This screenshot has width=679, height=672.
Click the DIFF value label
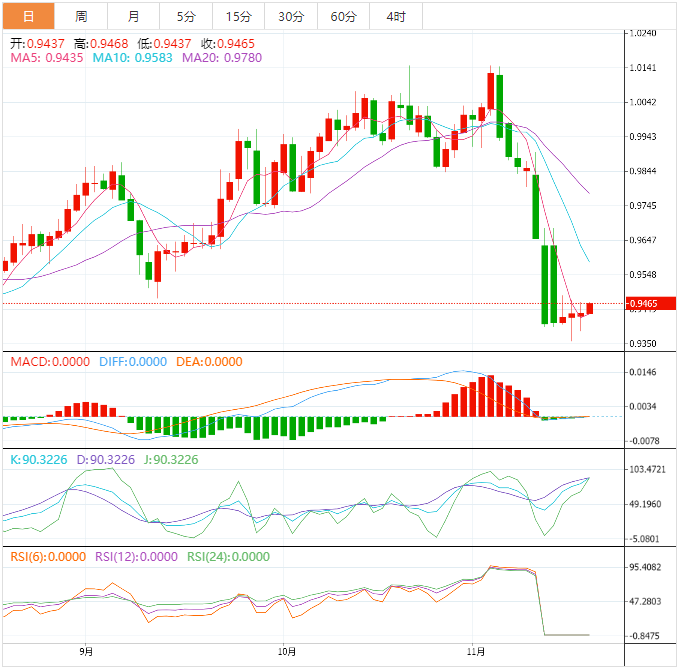coord(133,362)
